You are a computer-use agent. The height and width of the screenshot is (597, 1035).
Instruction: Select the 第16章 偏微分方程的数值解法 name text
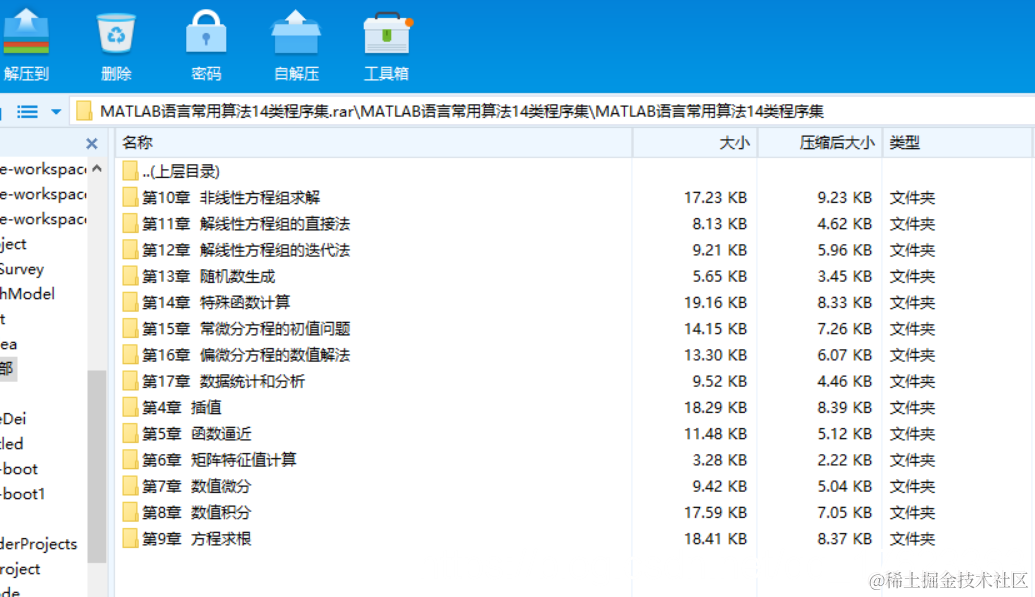pyautogui.click(x=246, y=355)
